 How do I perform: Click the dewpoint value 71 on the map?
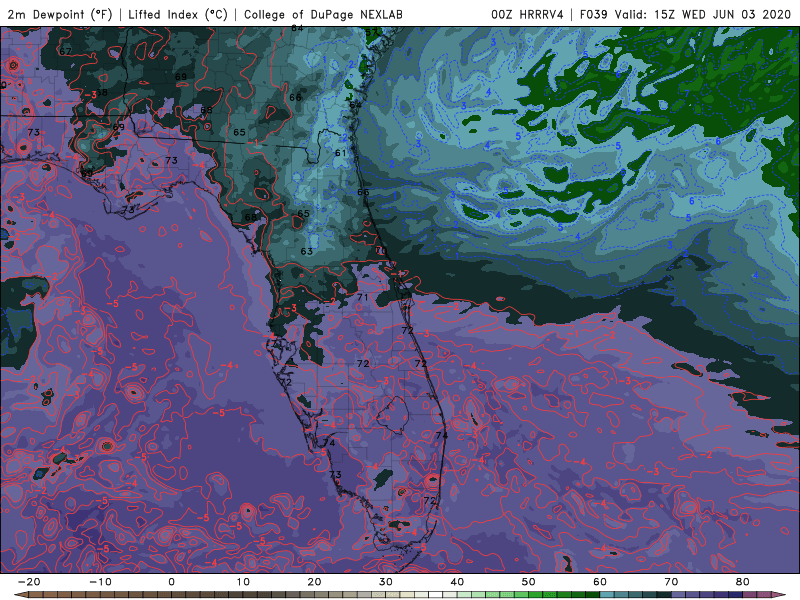click(363, 297)
